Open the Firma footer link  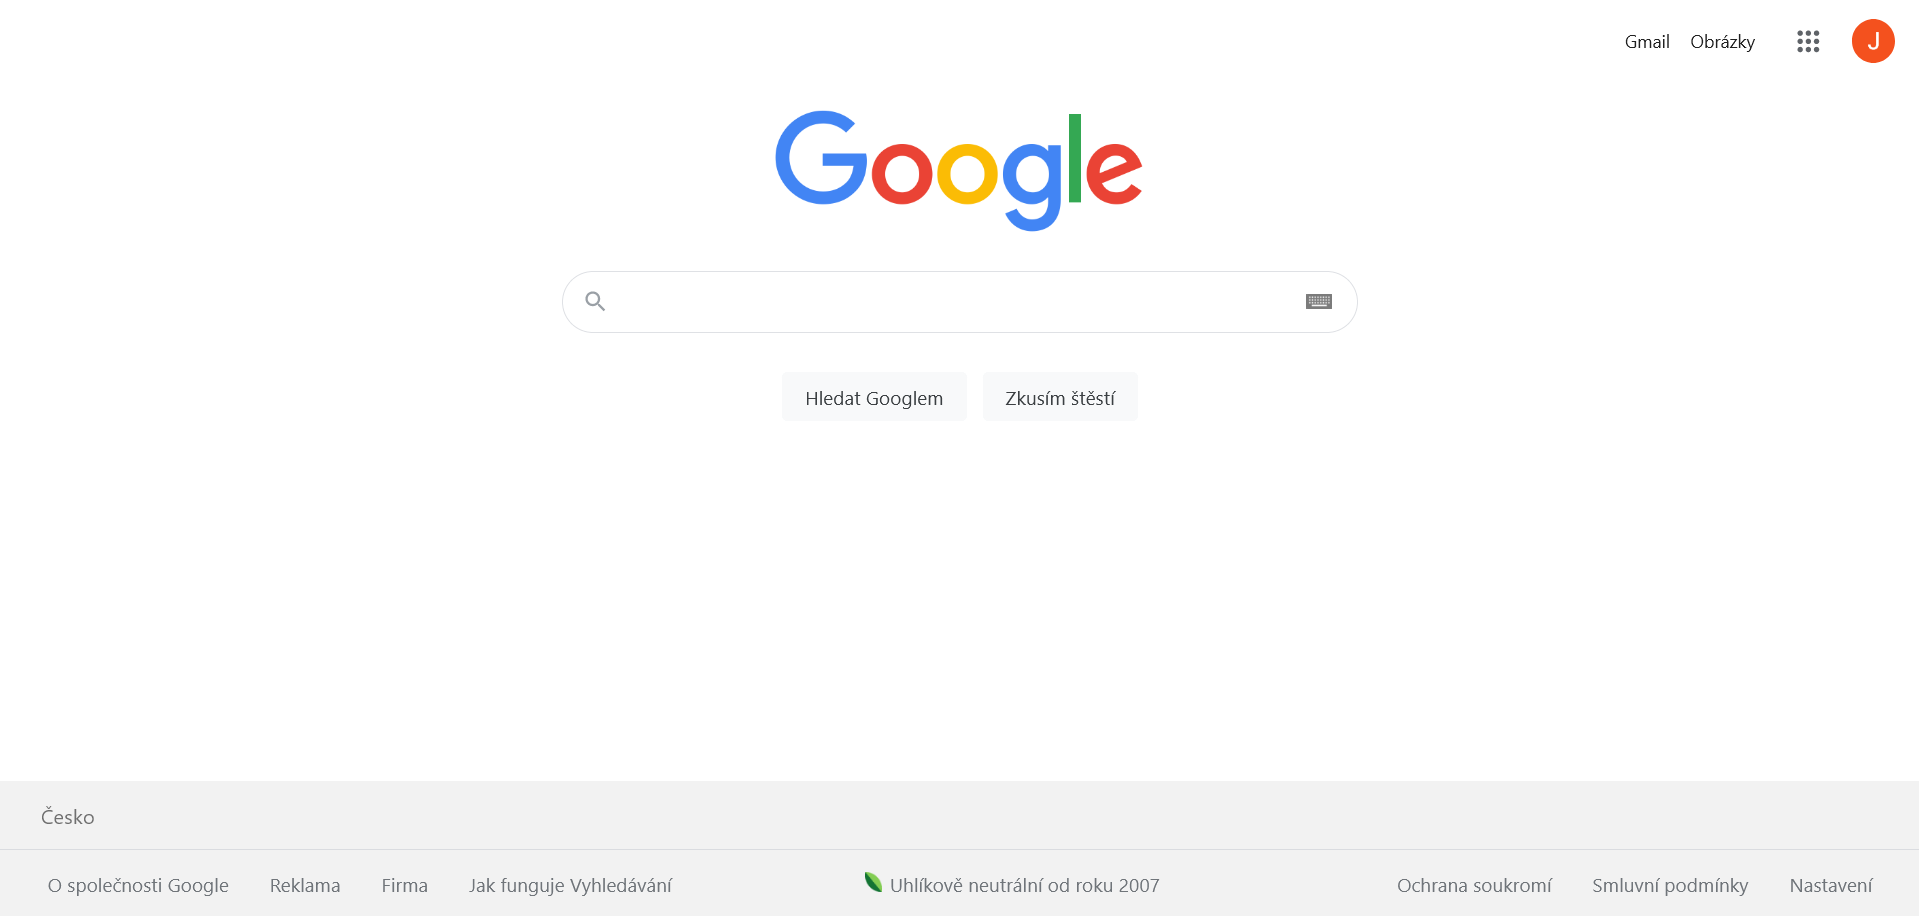point(404,886)
